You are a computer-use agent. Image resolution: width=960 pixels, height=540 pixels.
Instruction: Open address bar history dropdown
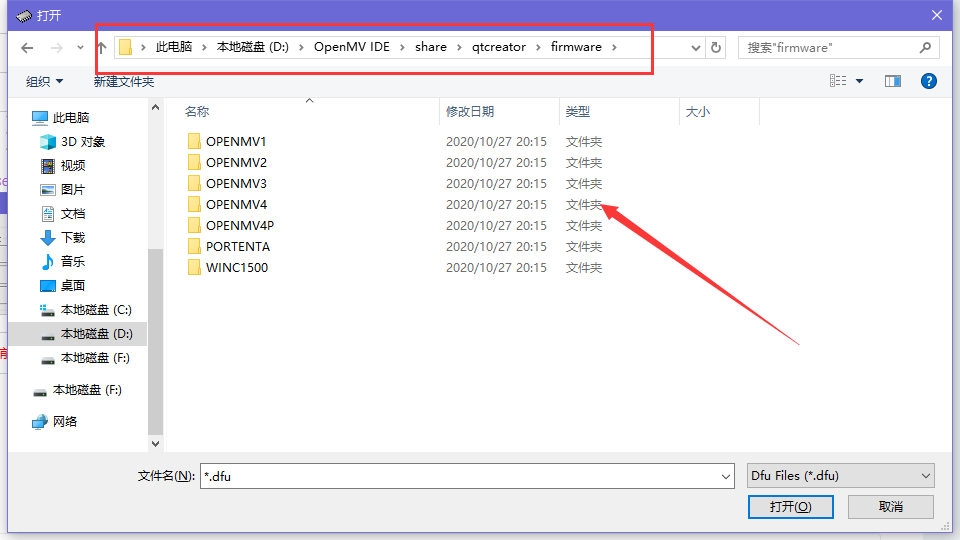tap(696, 48)
